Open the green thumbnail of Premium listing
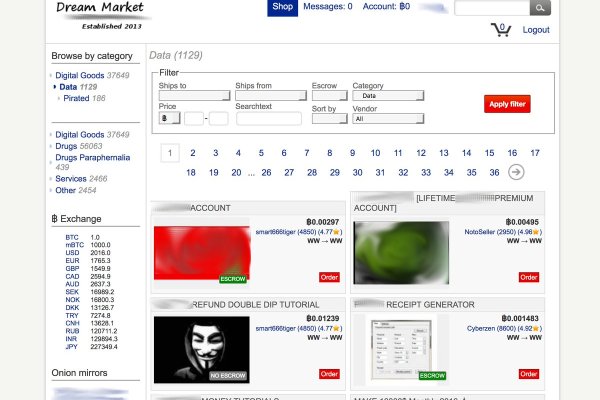This screenshot has width=600, height=400. coord(401,253)
